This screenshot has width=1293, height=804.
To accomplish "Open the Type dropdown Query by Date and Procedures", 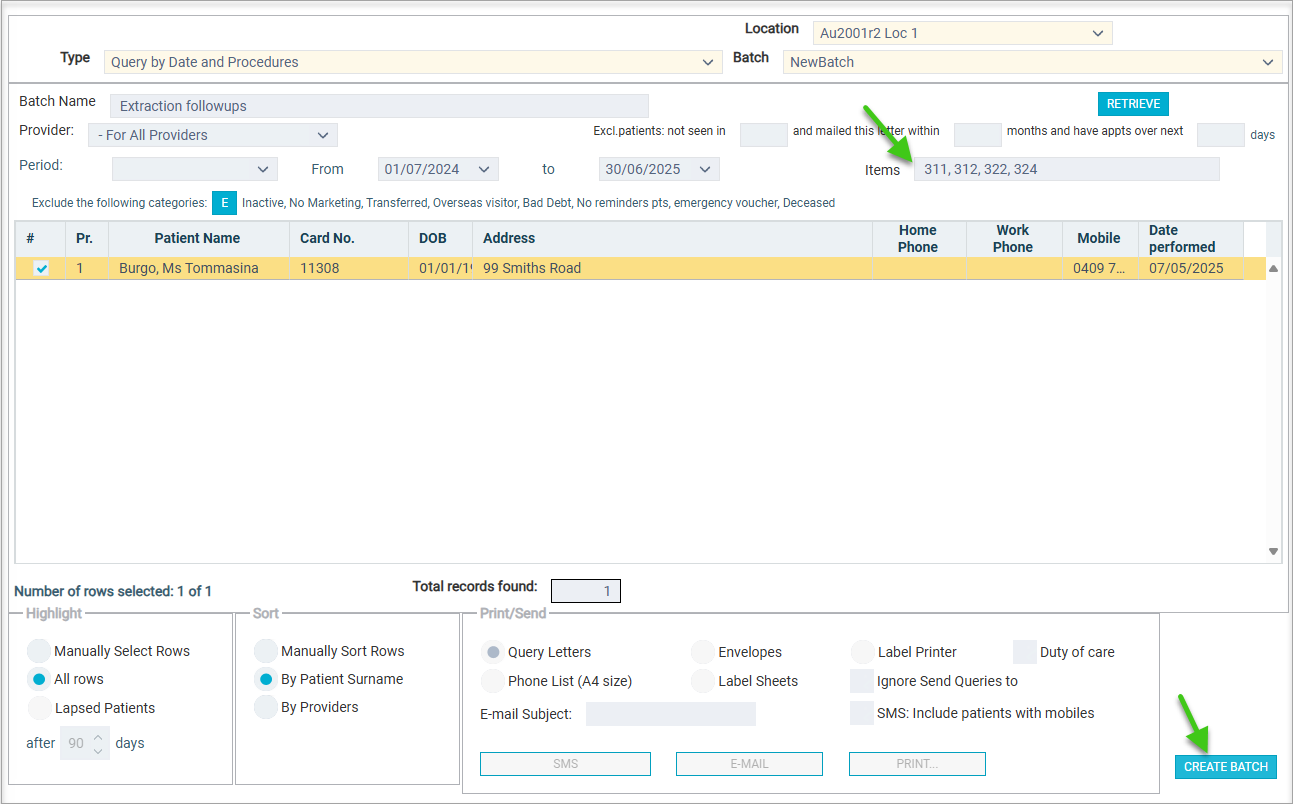I will 413,62.
